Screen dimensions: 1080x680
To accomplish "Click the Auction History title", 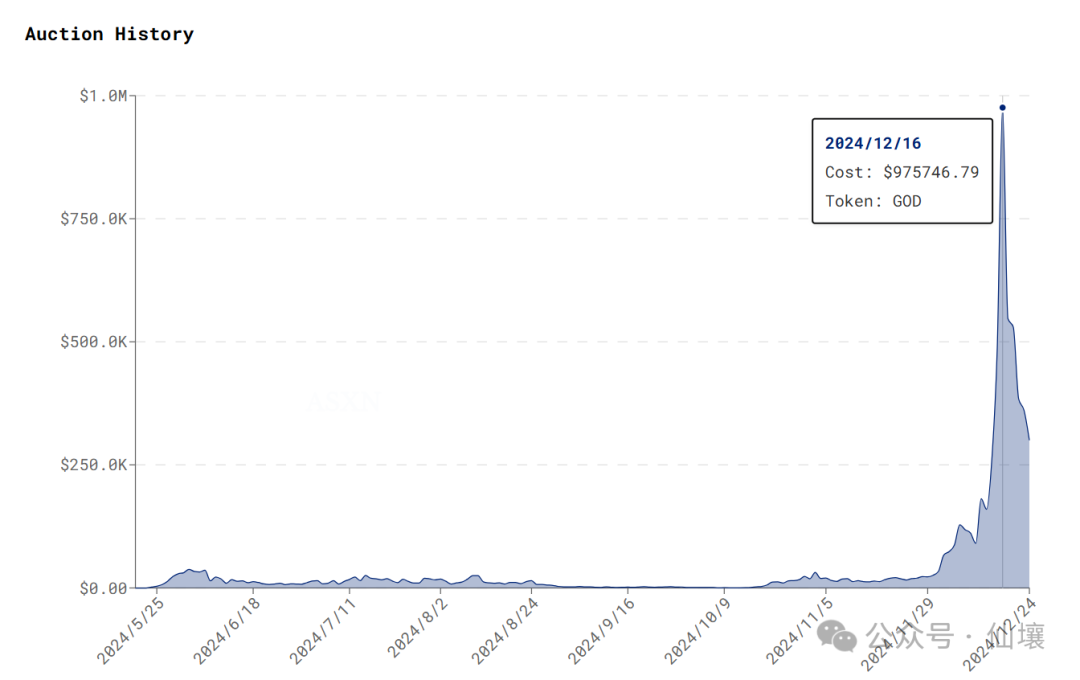I will (109, 34).
